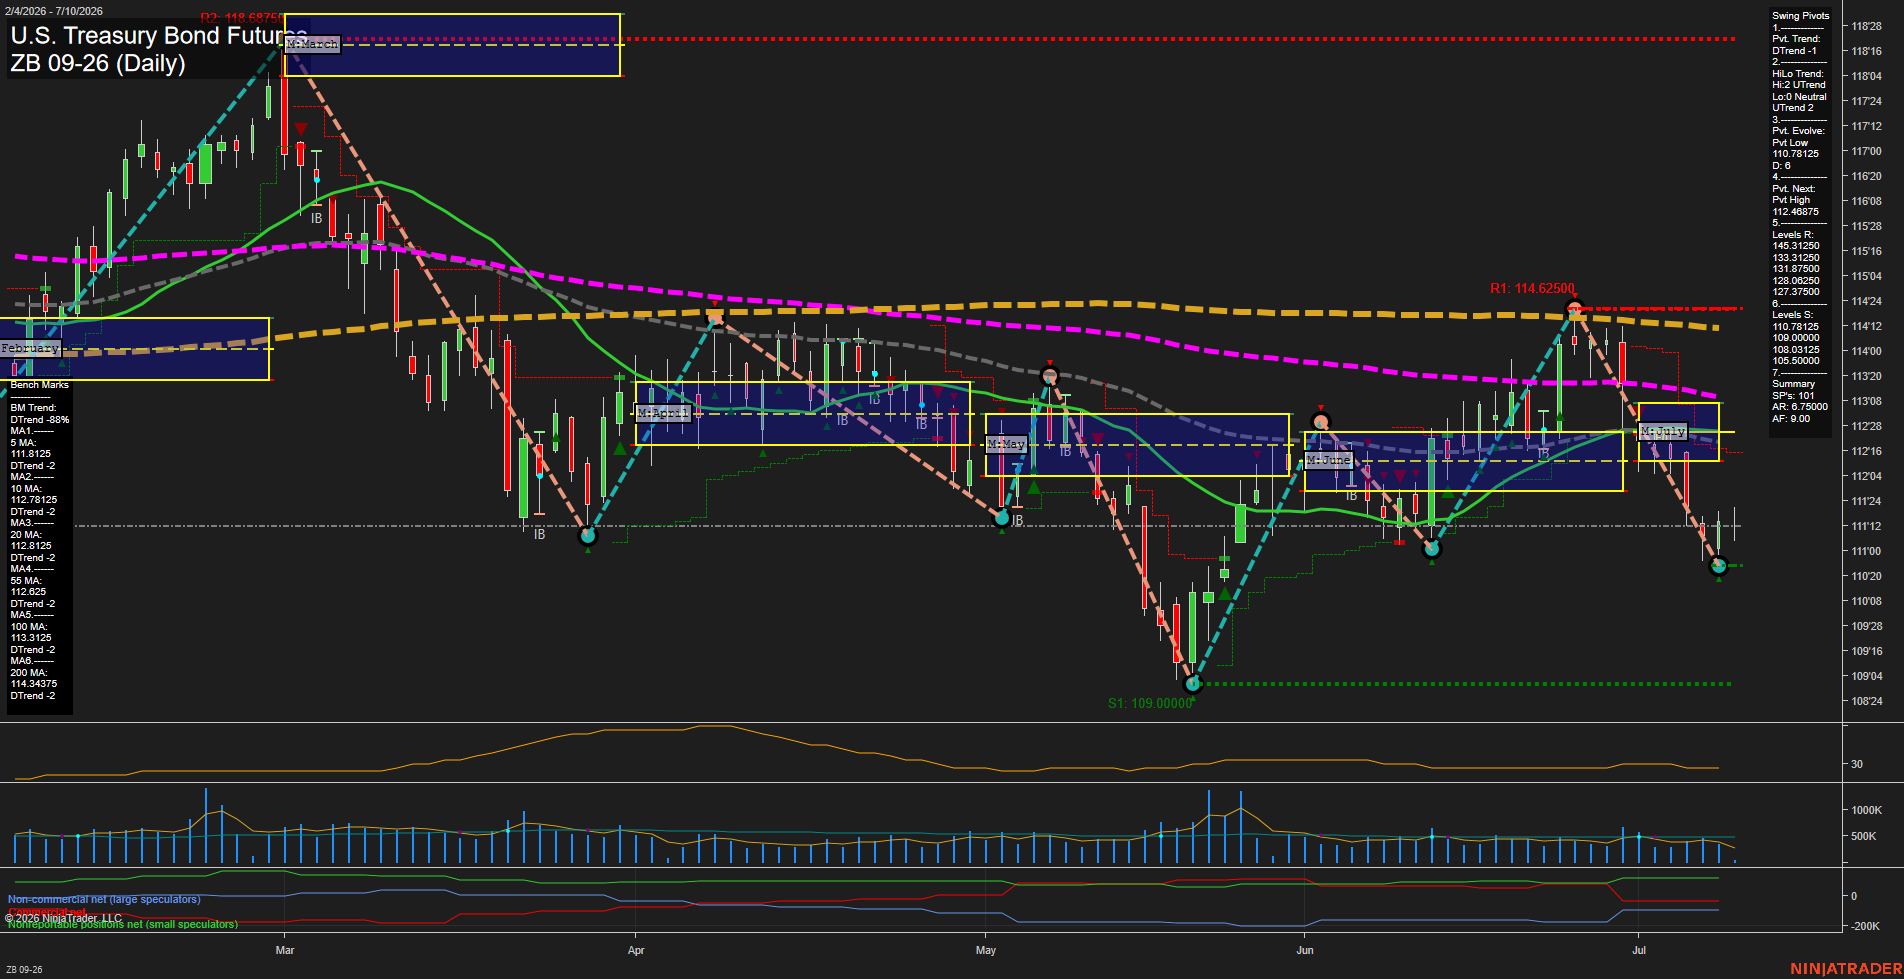
Task: Select the 131.87500 resistance level value
Action: pos(1796,269)
